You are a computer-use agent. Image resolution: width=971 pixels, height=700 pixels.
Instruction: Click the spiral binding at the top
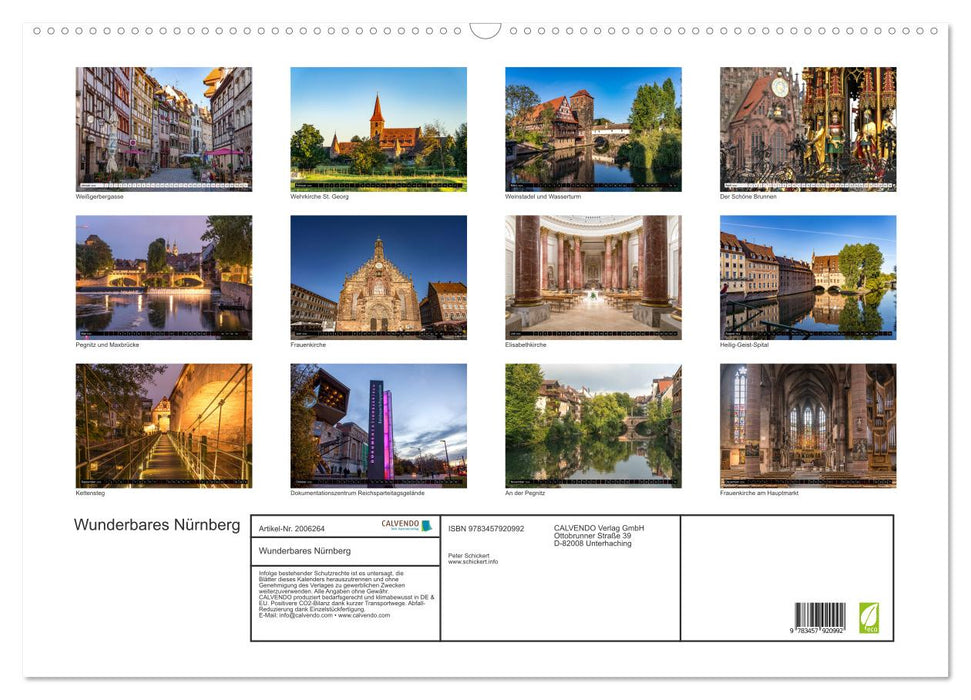(485, 30)
